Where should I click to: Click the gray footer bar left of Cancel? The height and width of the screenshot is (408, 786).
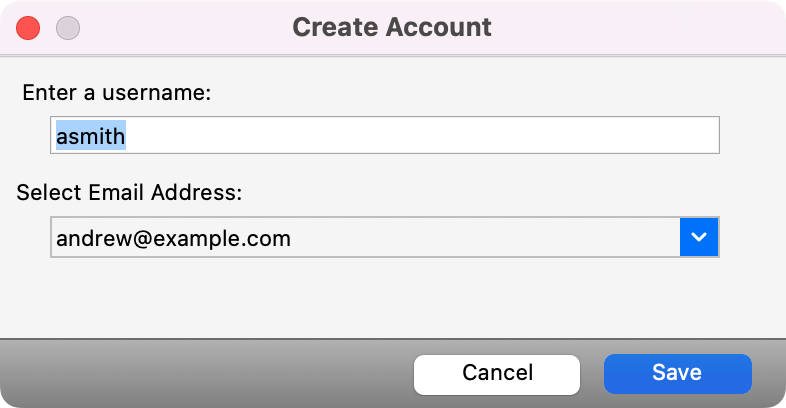pyautogui.click(x=200, y=373)
